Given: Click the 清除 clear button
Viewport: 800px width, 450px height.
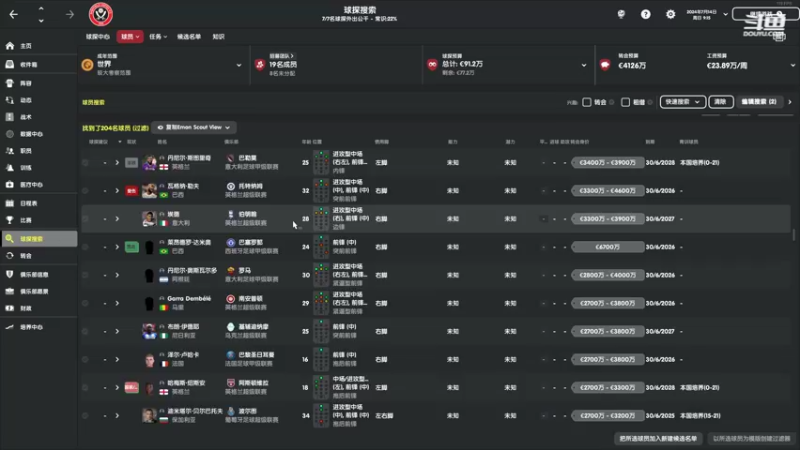Looking at the screenshot, I should click(x=720, y=102).
